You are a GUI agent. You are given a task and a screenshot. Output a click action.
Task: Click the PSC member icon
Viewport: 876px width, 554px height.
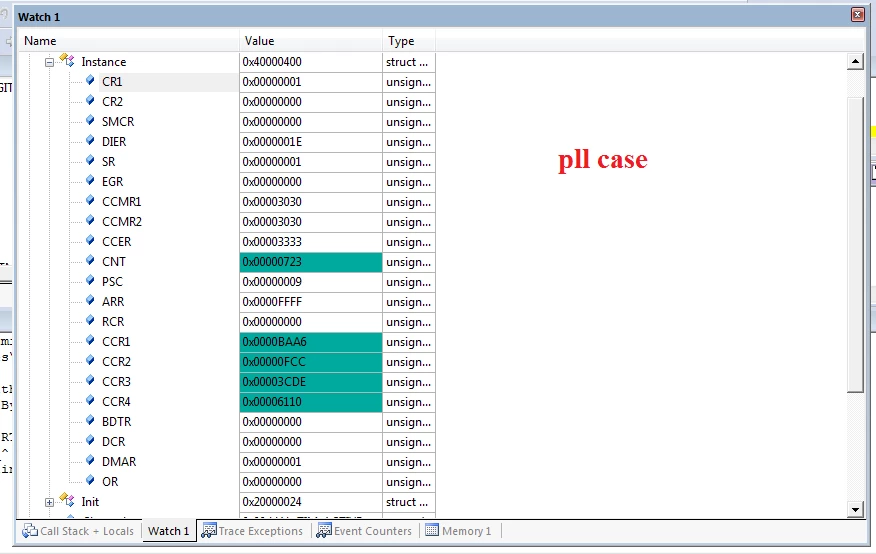point(90,280)
